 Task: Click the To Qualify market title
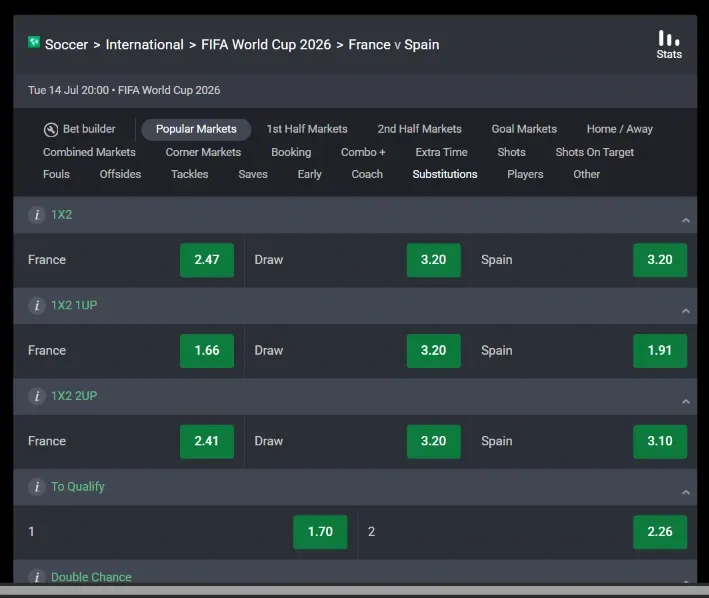(x=78, y=487)
